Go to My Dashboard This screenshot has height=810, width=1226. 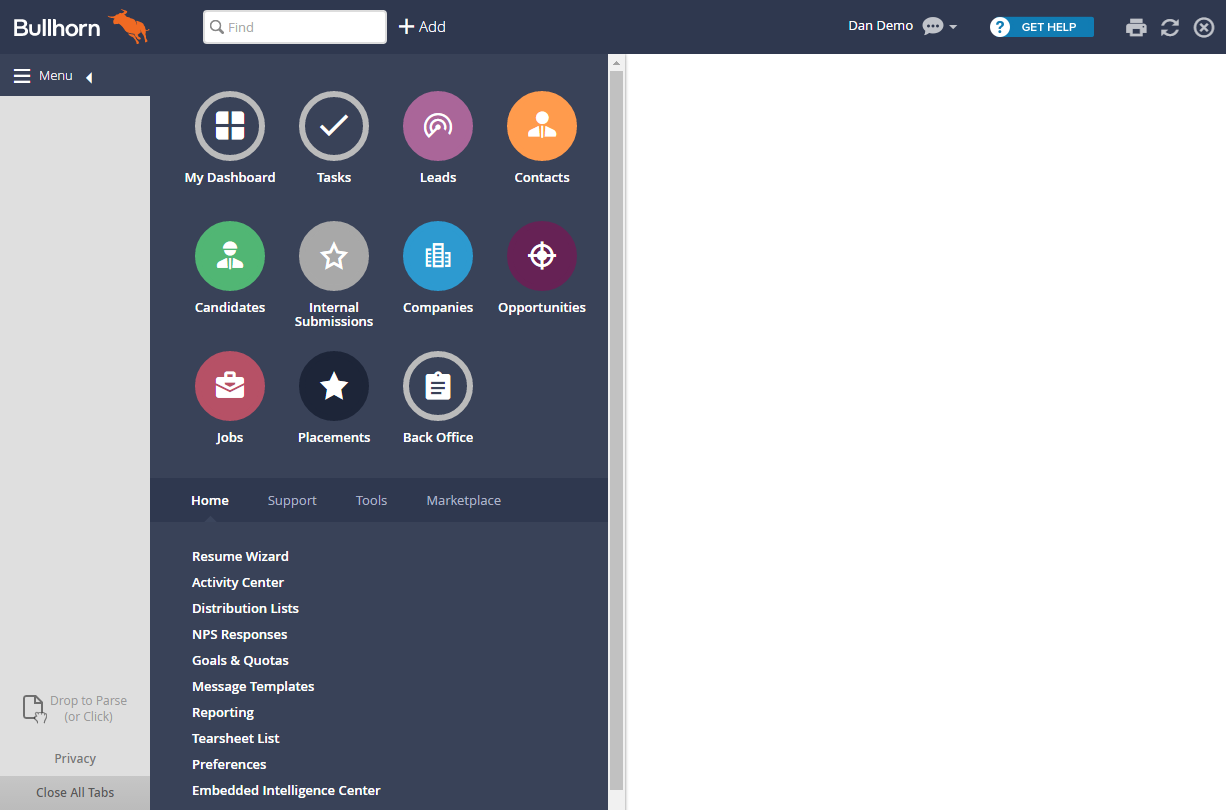click(x=229, y=126)
